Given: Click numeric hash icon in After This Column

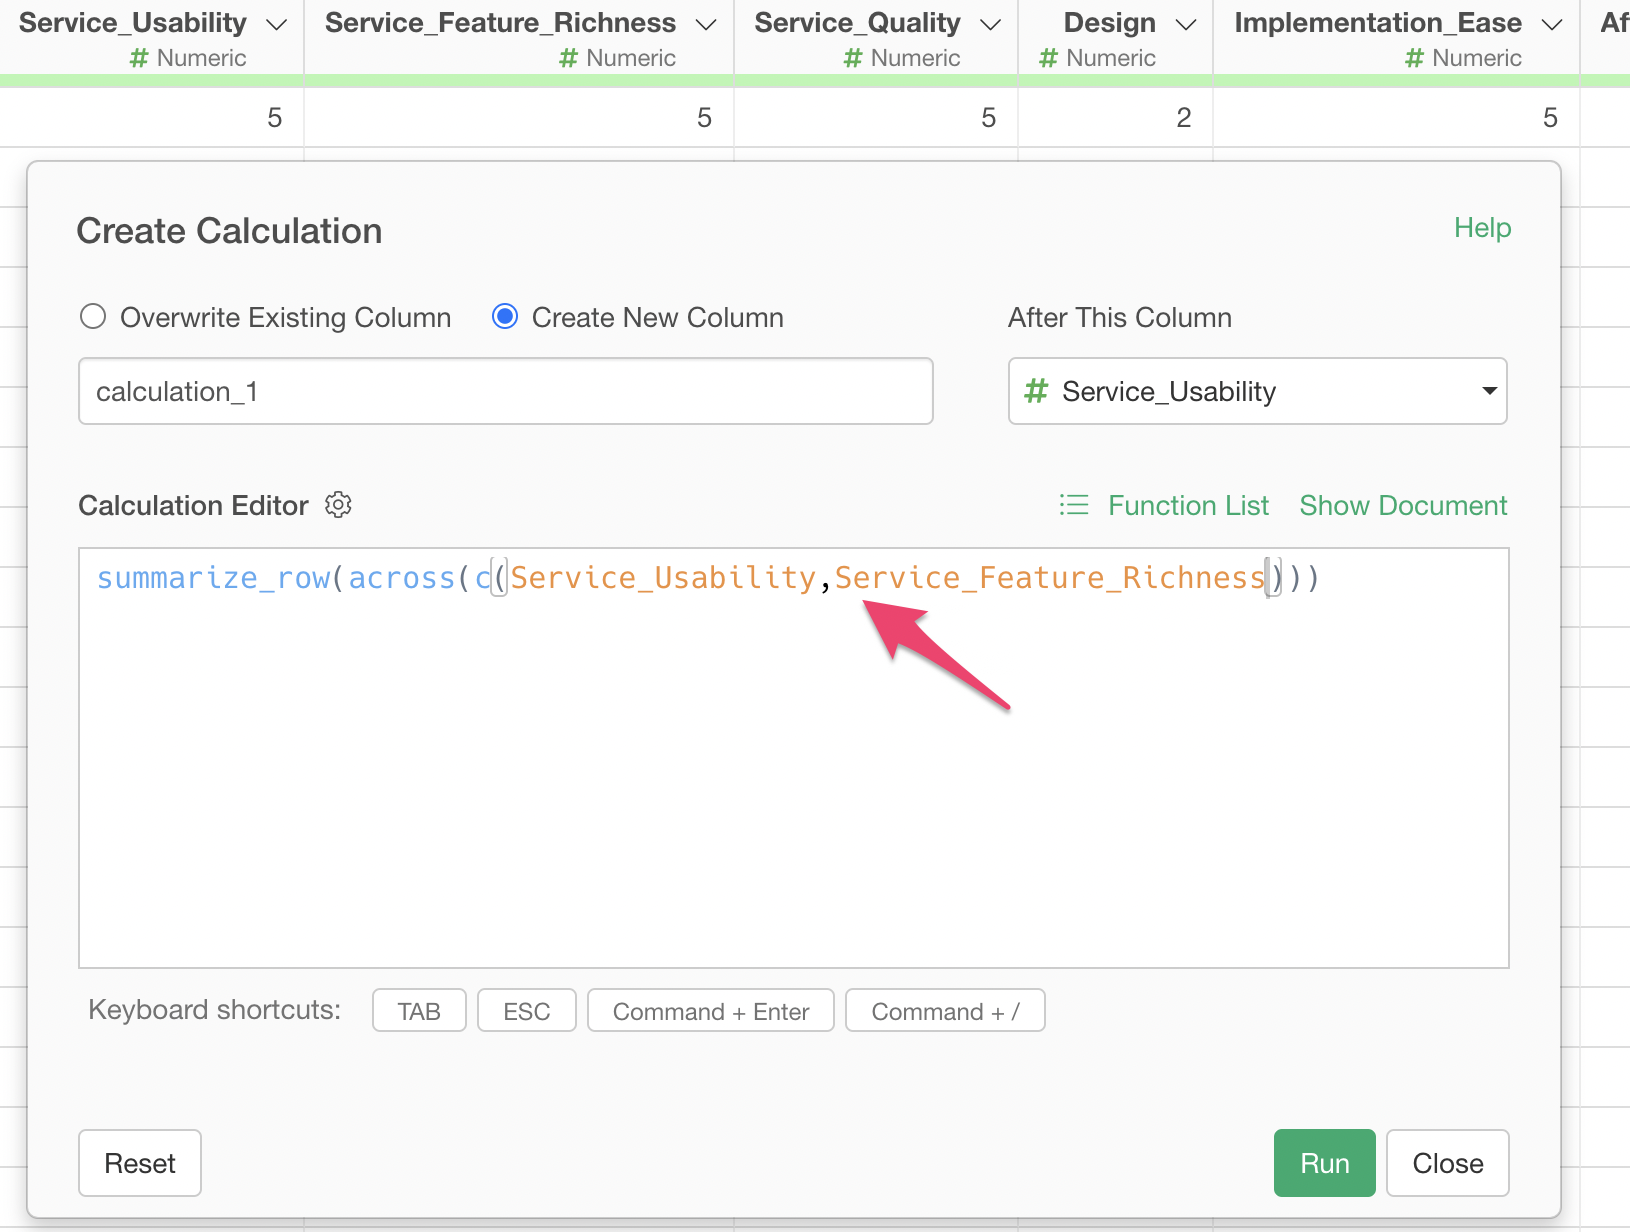Looking at the screenshot, I should (x=1036, y=391).
